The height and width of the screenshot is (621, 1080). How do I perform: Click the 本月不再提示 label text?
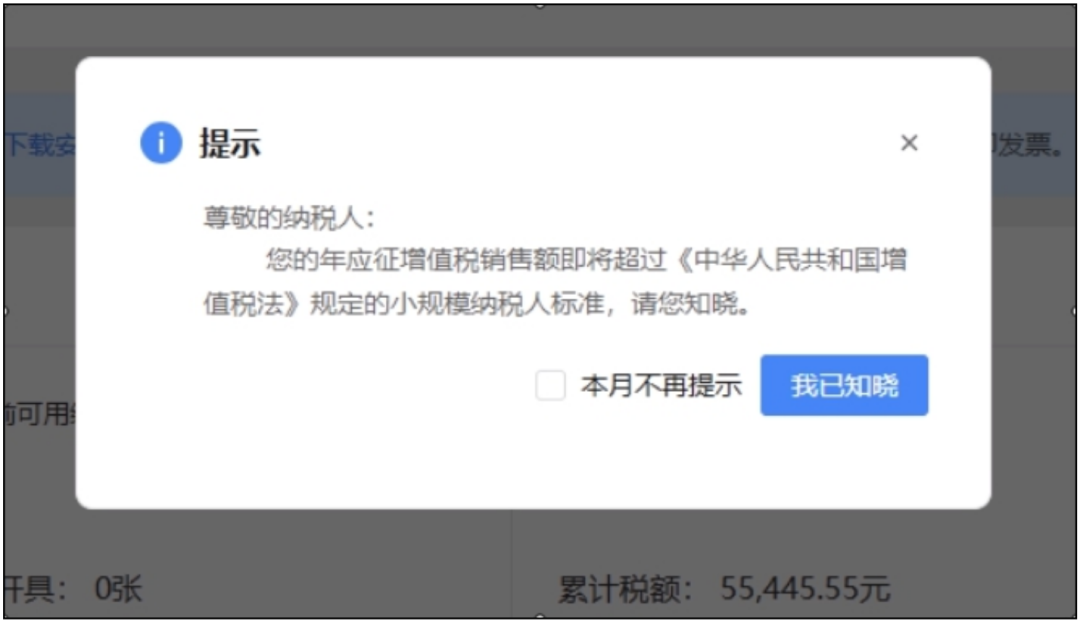tap(661, 385)
